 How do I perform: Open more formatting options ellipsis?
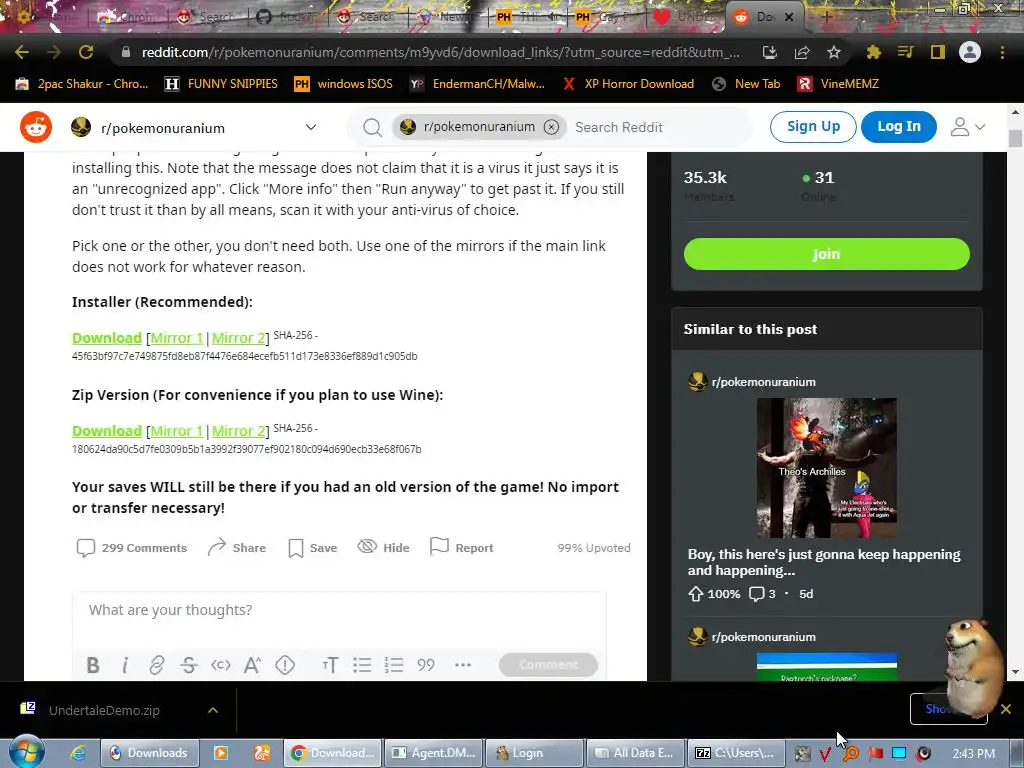tap(462, 665)
